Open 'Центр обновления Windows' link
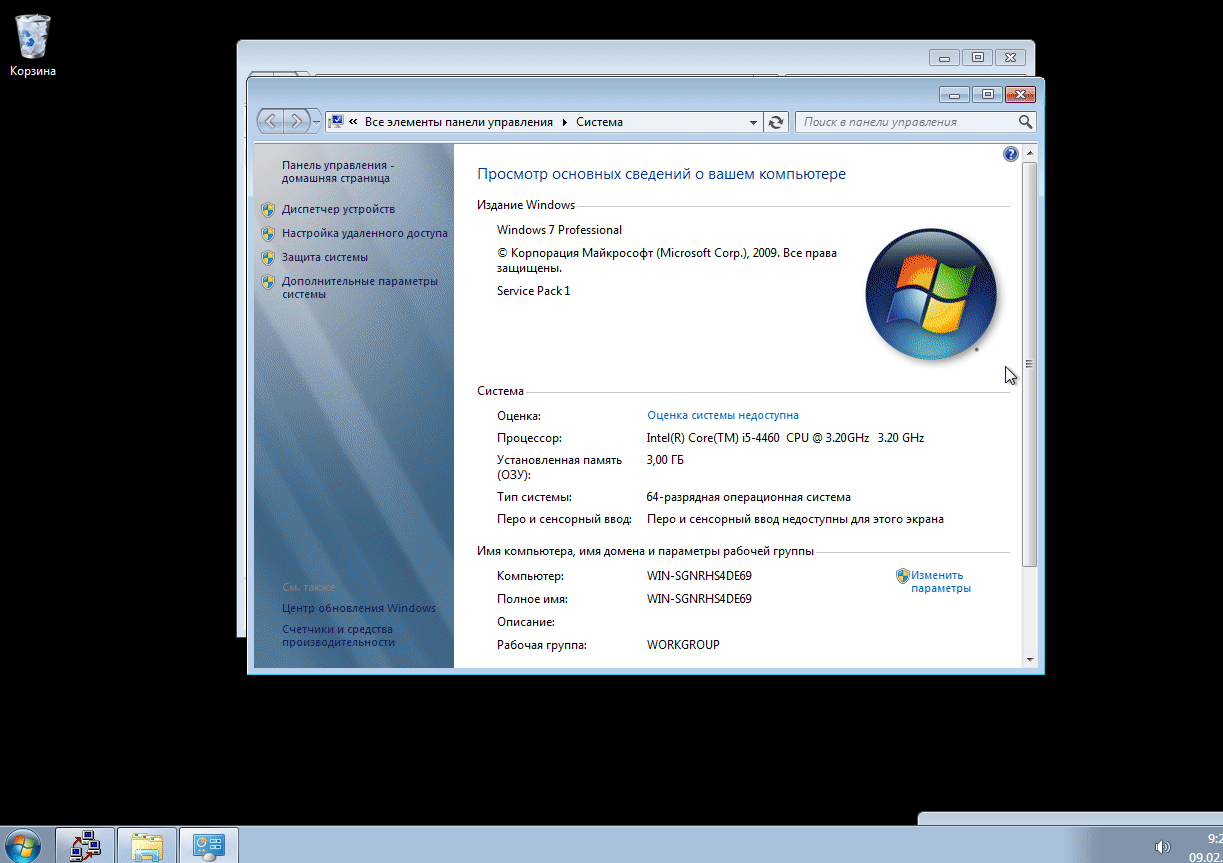Screen dimensions: 1223x863 tap(359, 608)
